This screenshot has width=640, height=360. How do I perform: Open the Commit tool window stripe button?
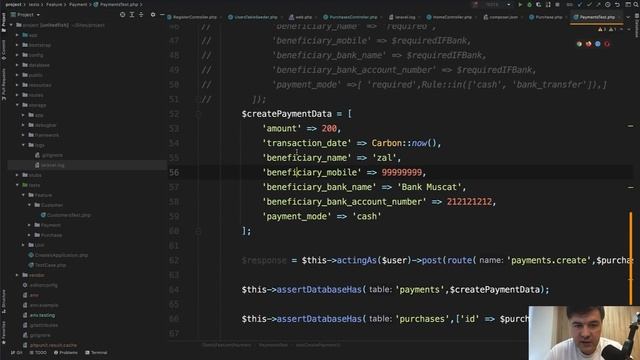point(4,50)
